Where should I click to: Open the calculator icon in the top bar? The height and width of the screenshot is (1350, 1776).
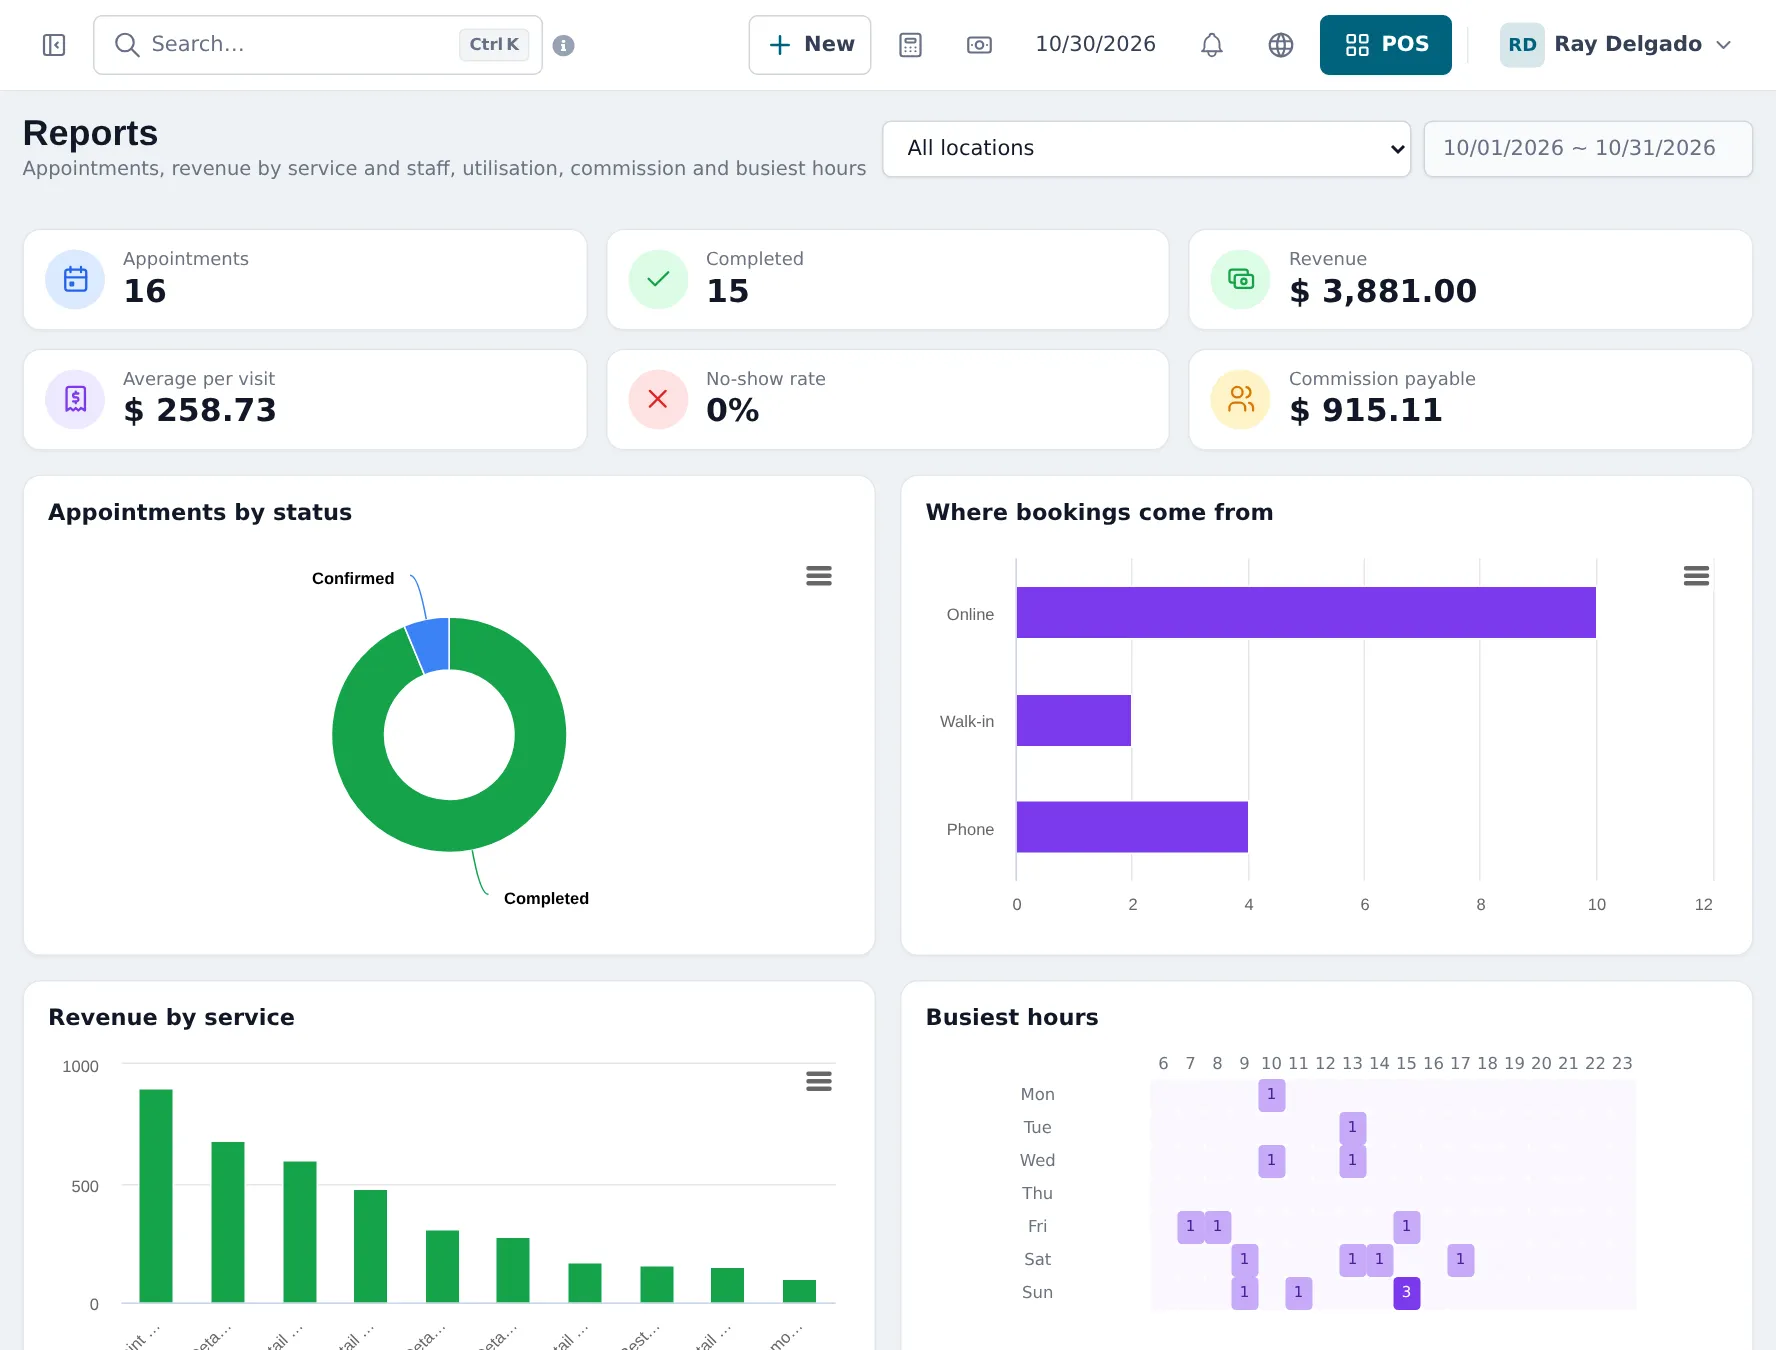click(x=910, y=45)
